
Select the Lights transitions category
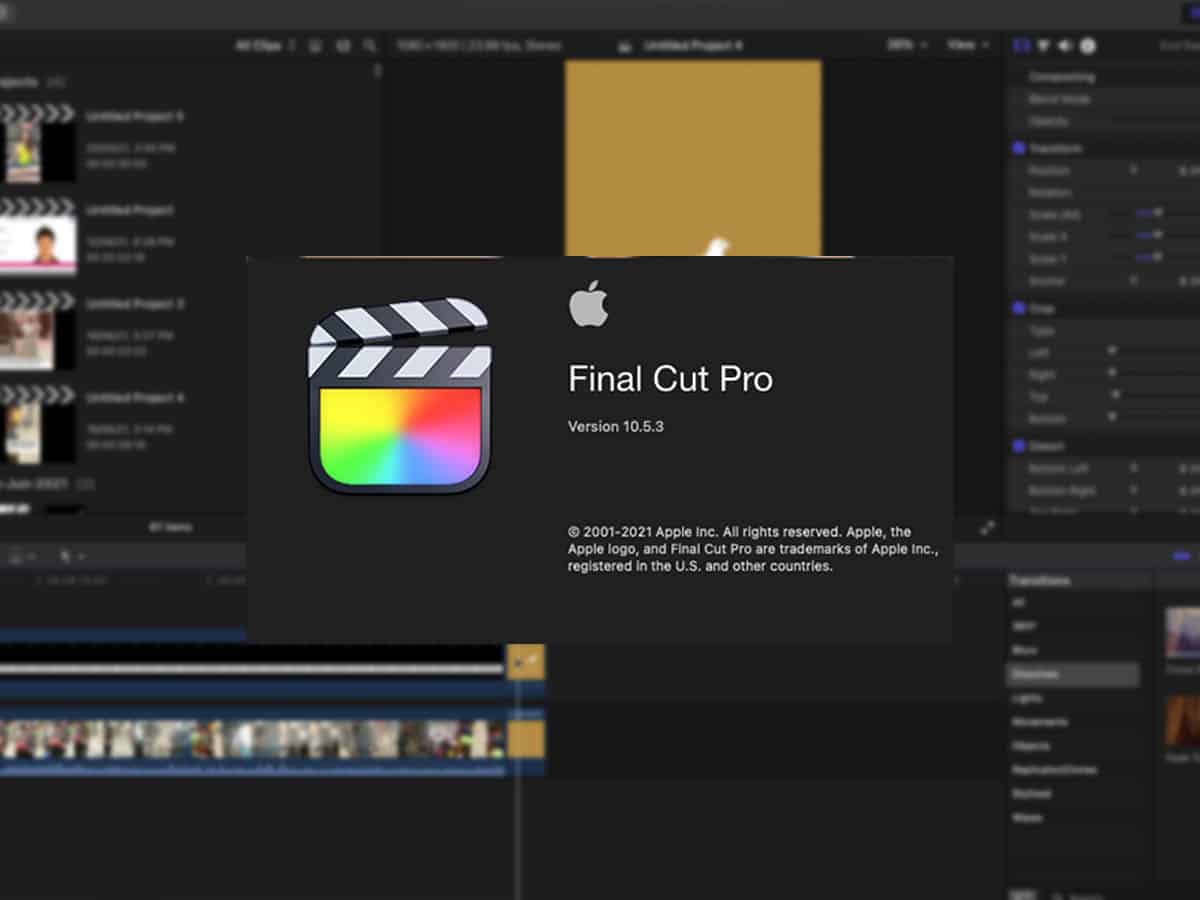(x=1027, y=698)
